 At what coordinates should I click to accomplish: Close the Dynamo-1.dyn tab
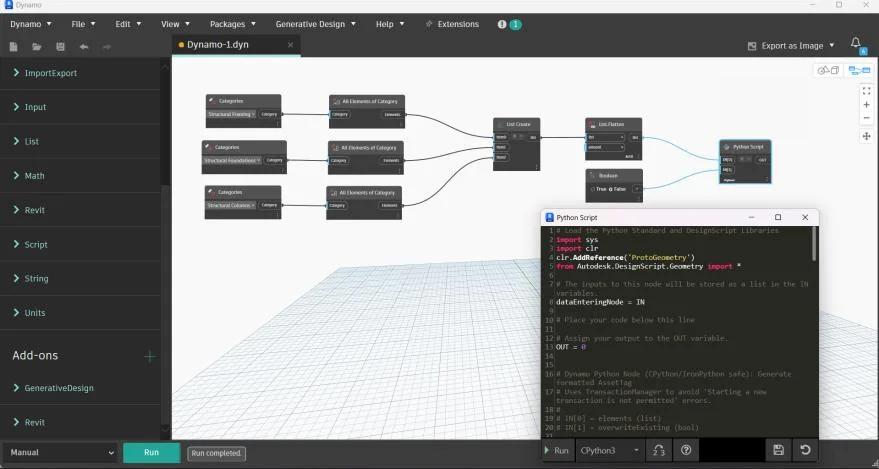[290, 45]
